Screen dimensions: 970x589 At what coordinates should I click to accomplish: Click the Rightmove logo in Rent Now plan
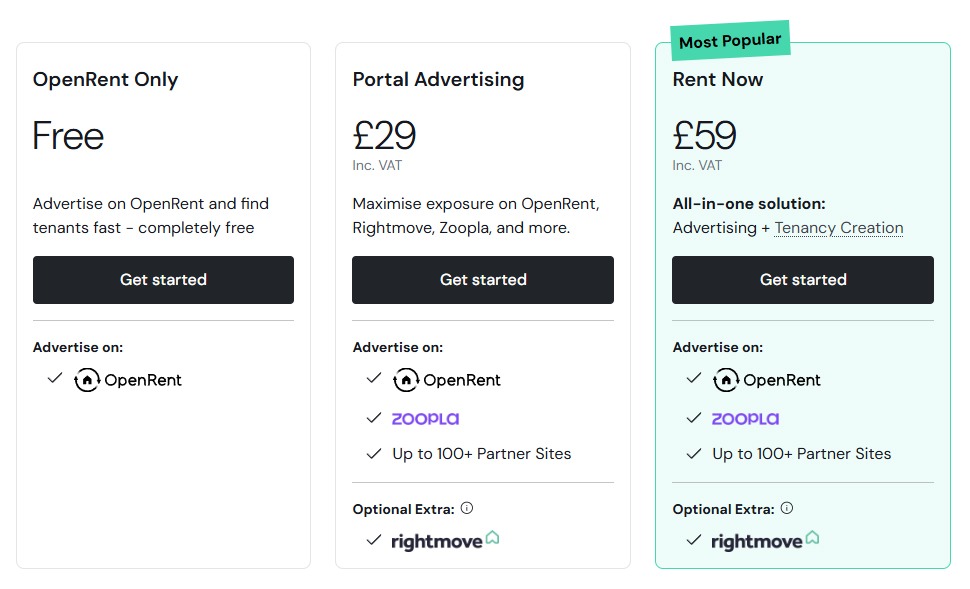point(765,541)
